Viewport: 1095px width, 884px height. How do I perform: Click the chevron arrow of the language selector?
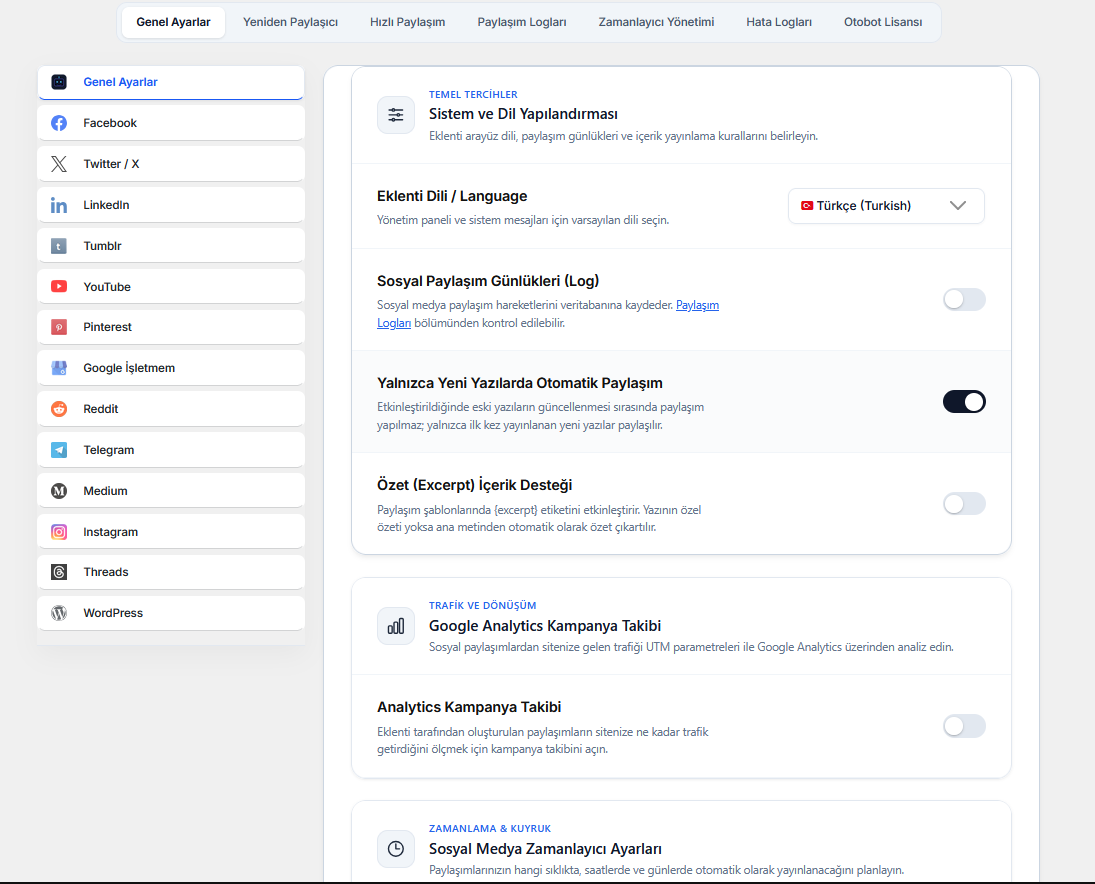[x=958, y=206]
